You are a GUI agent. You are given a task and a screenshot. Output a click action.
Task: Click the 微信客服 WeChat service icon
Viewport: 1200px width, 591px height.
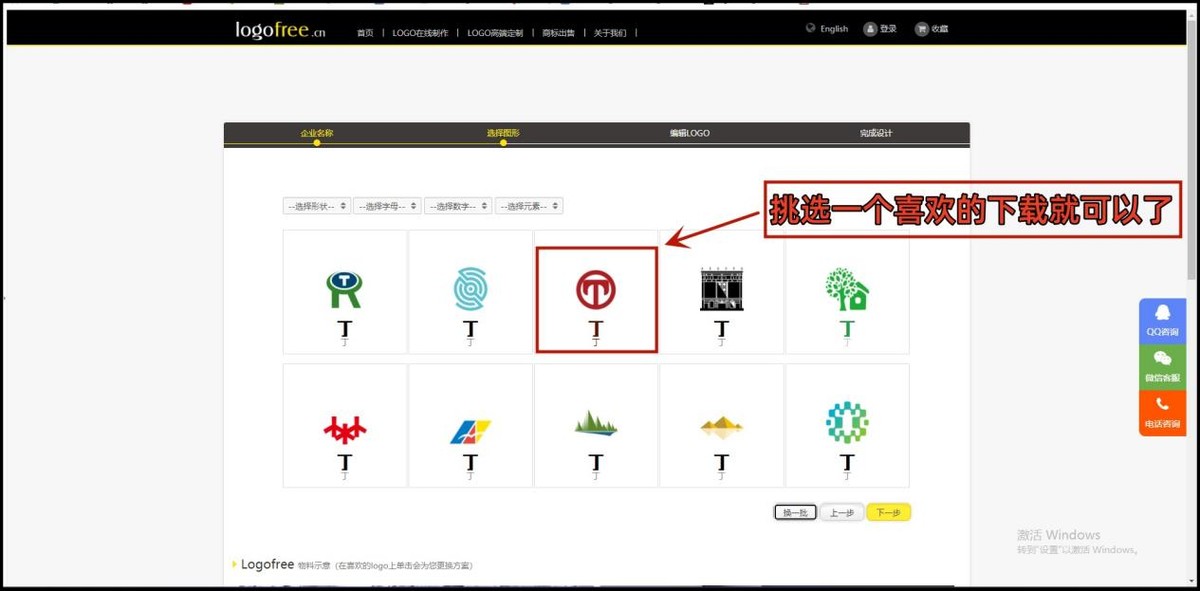point(1161,360)
